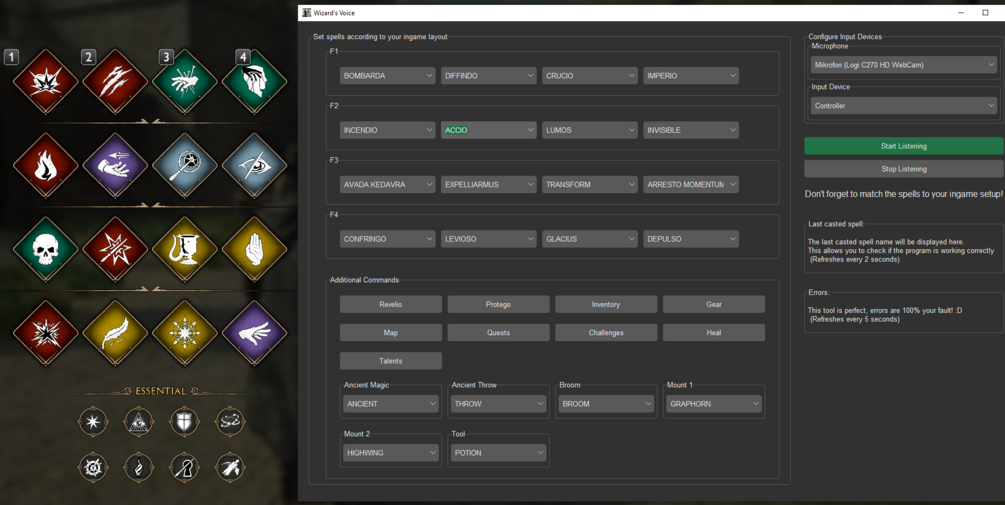Viewport: 1005px width, 505px height.
Task: Click the Quests command button
Action: point(499,333)
